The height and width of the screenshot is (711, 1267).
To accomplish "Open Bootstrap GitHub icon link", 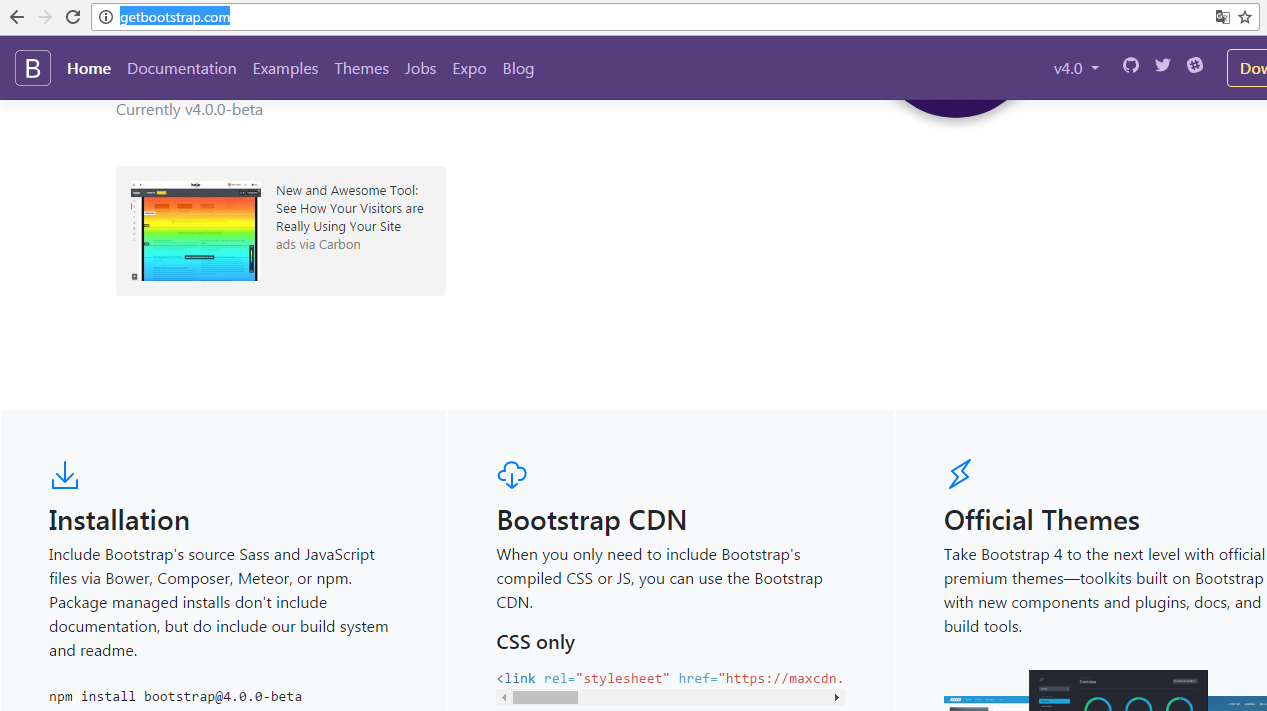I will [1131, 65].
